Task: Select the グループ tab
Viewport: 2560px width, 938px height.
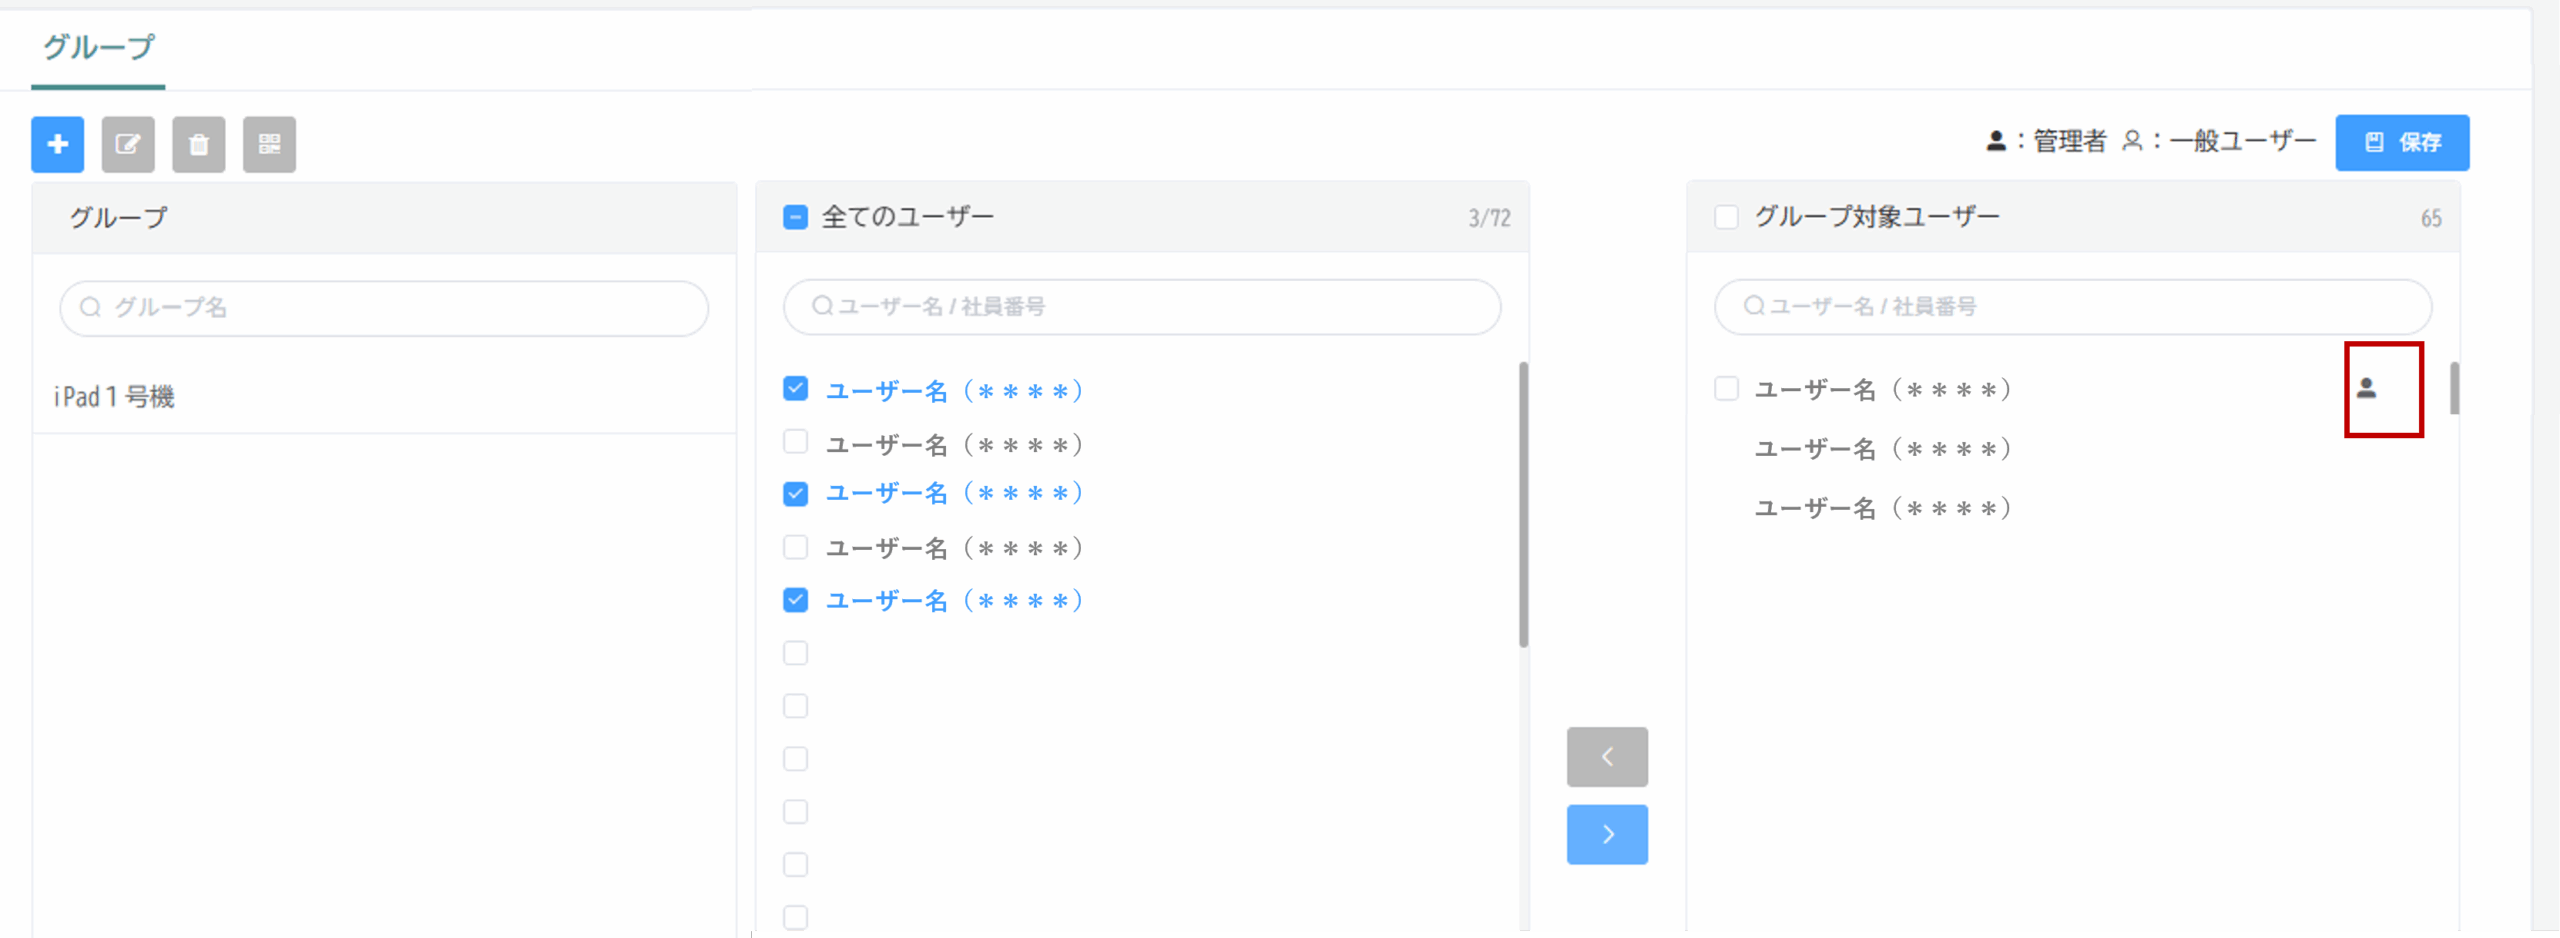Action: tap(98, 47)
